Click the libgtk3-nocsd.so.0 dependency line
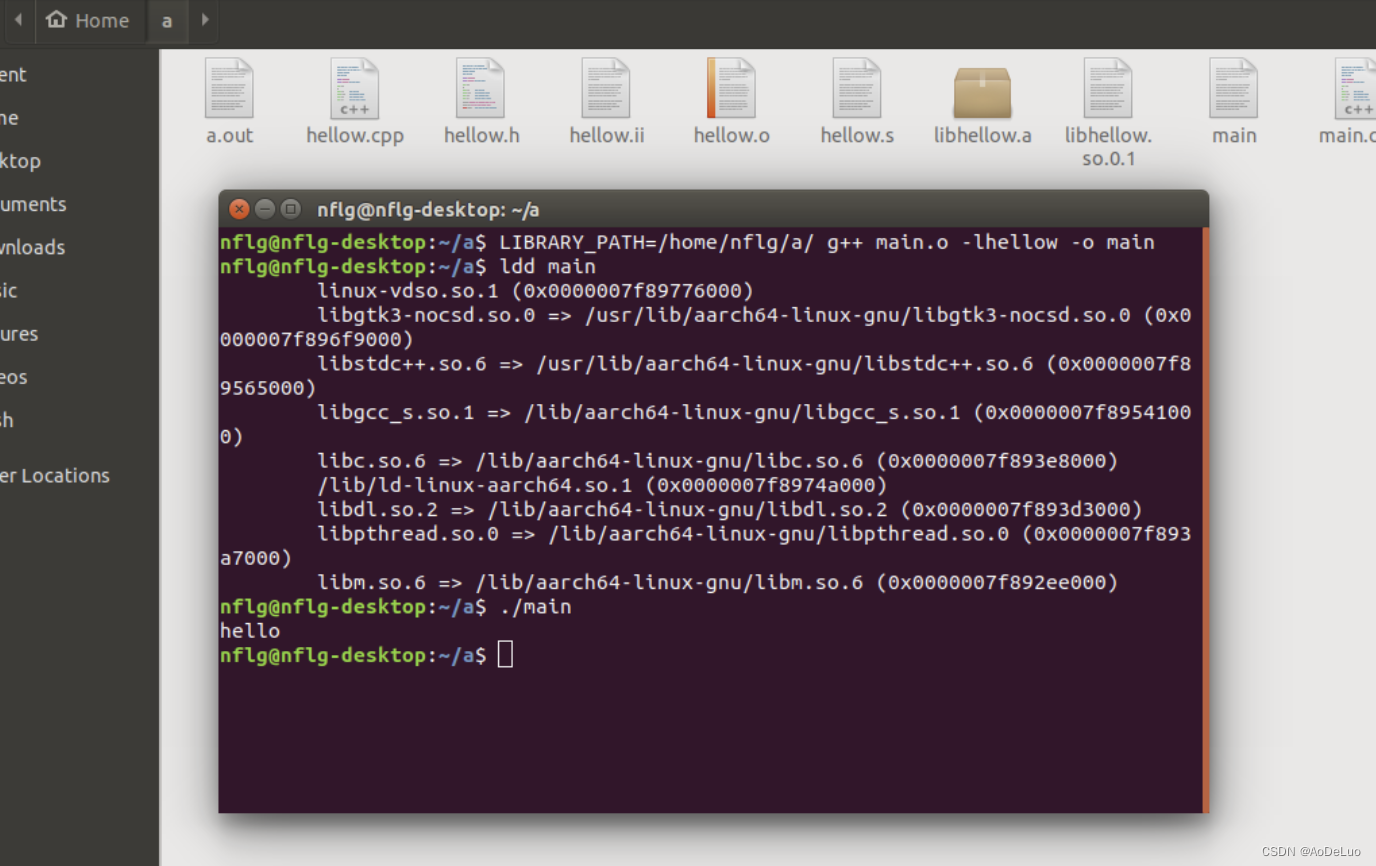1376x866 pixels. pyautogui.click(x=705, y=327)
